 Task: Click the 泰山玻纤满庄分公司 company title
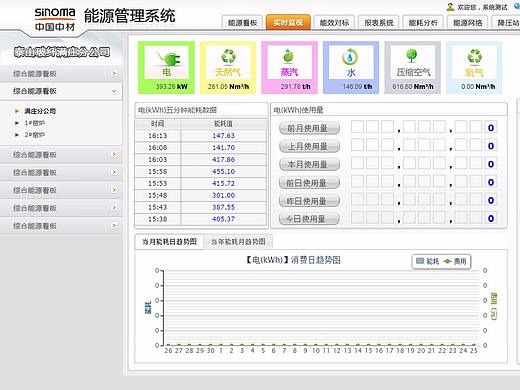tap(62, 52)
